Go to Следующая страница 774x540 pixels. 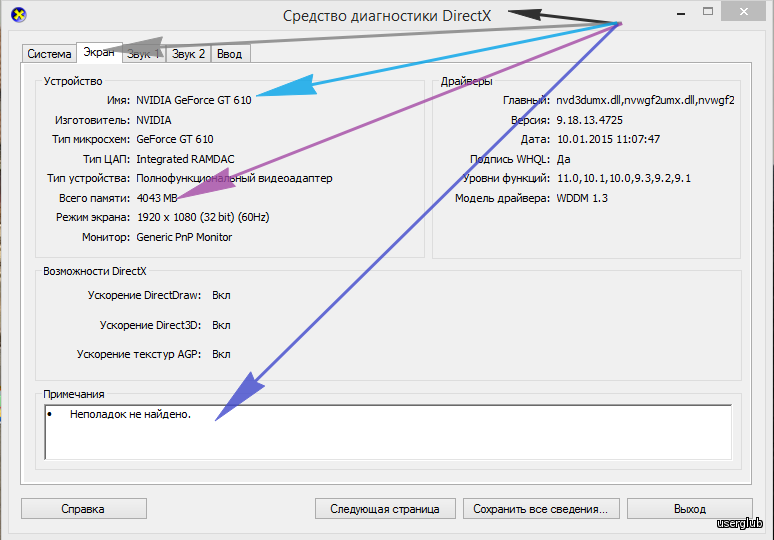(385, 509)
